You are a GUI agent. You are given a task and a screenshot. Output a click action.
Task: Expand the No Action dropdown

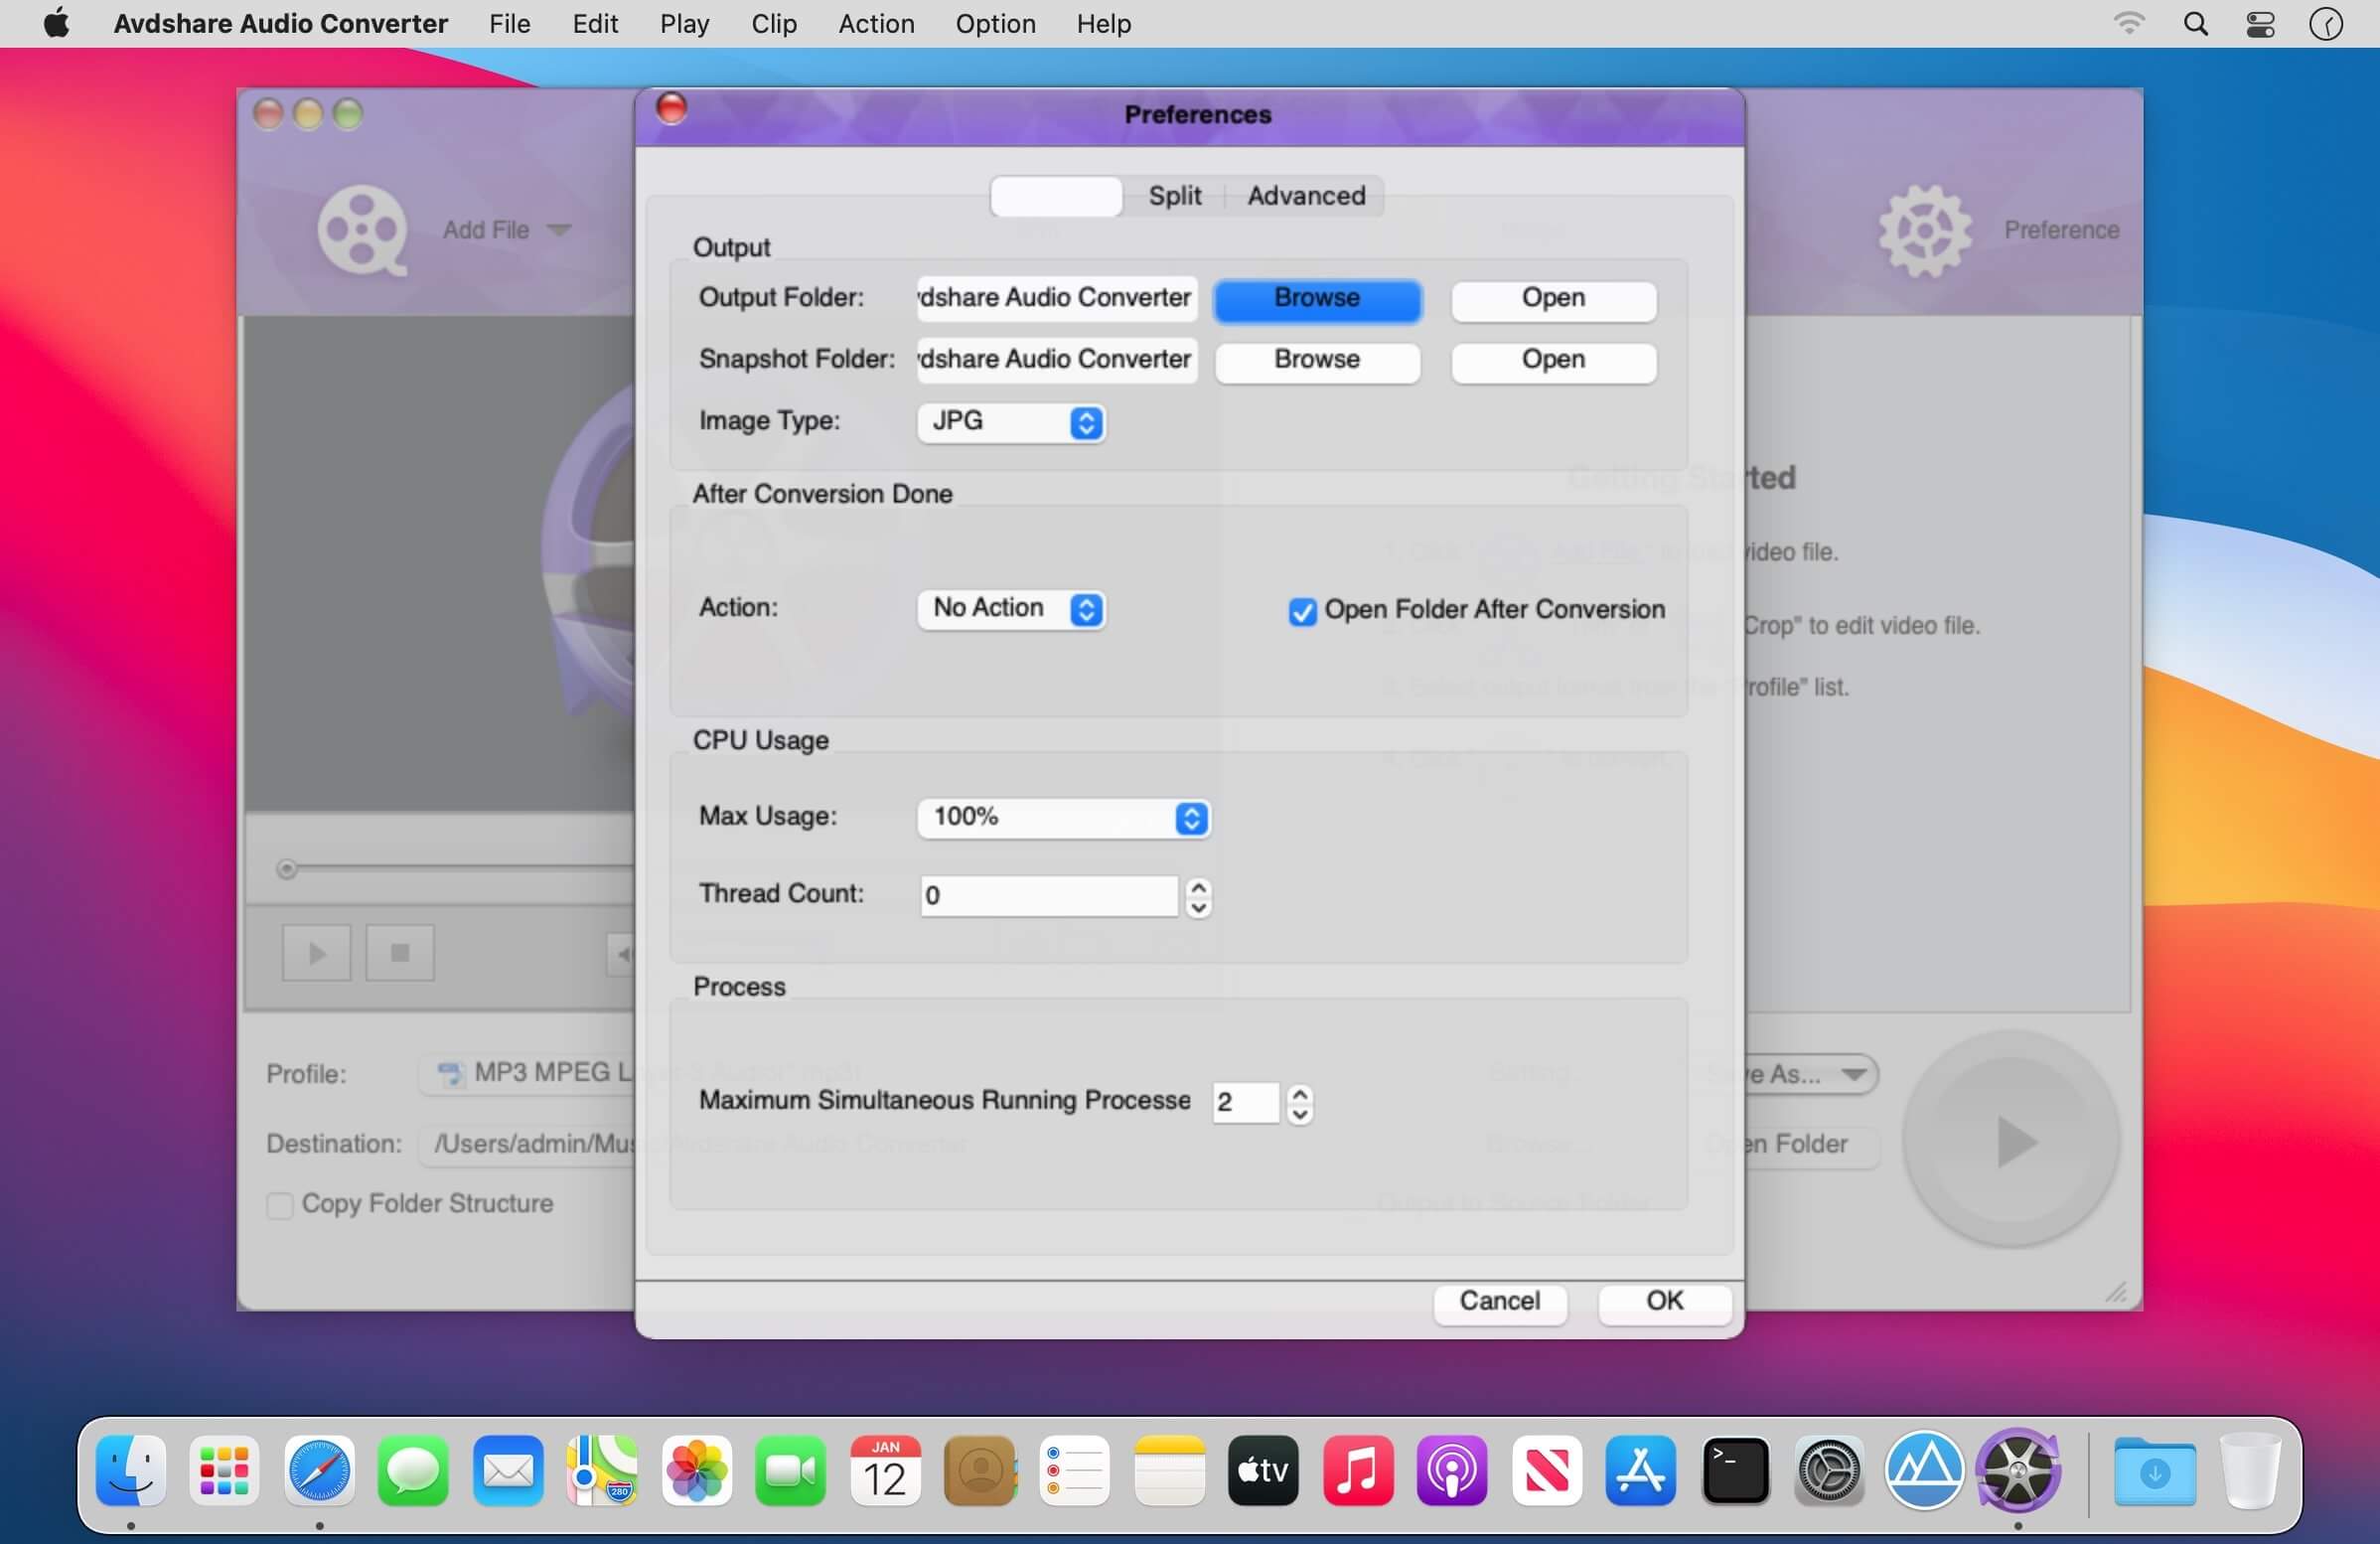(x=1011, y=609)
